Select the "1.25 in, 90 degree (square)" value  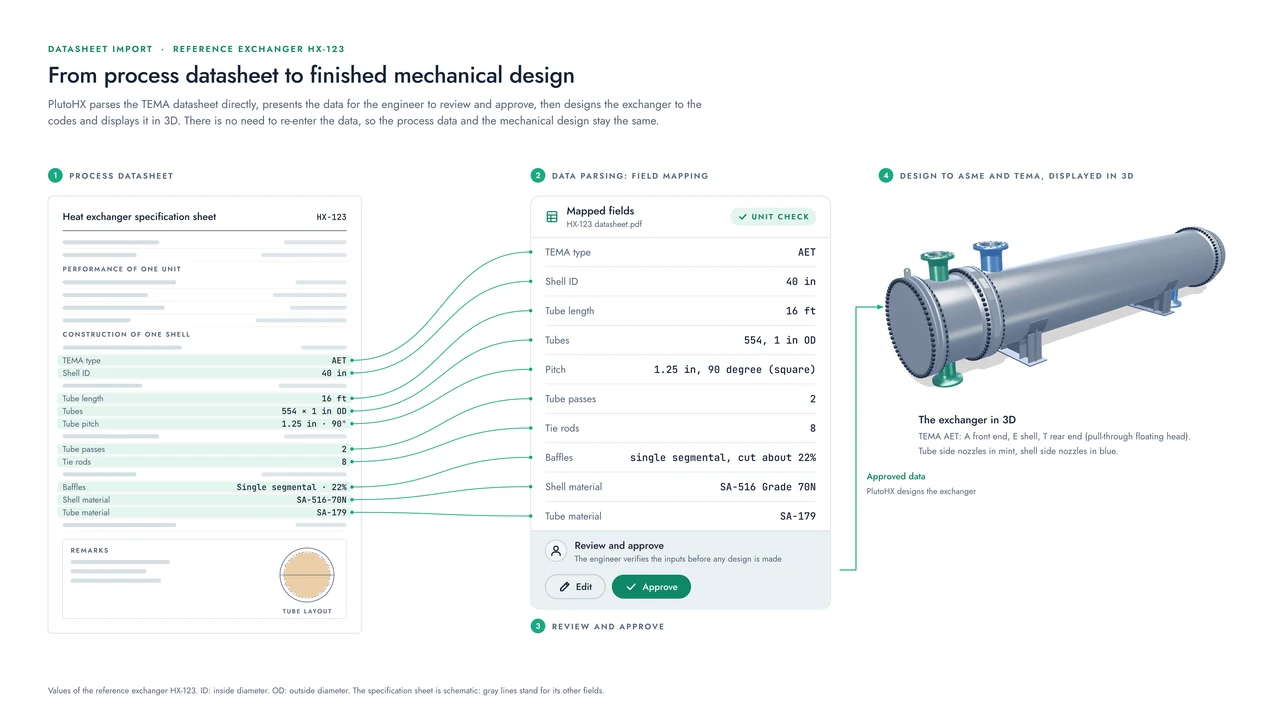(x=735, y=370)
